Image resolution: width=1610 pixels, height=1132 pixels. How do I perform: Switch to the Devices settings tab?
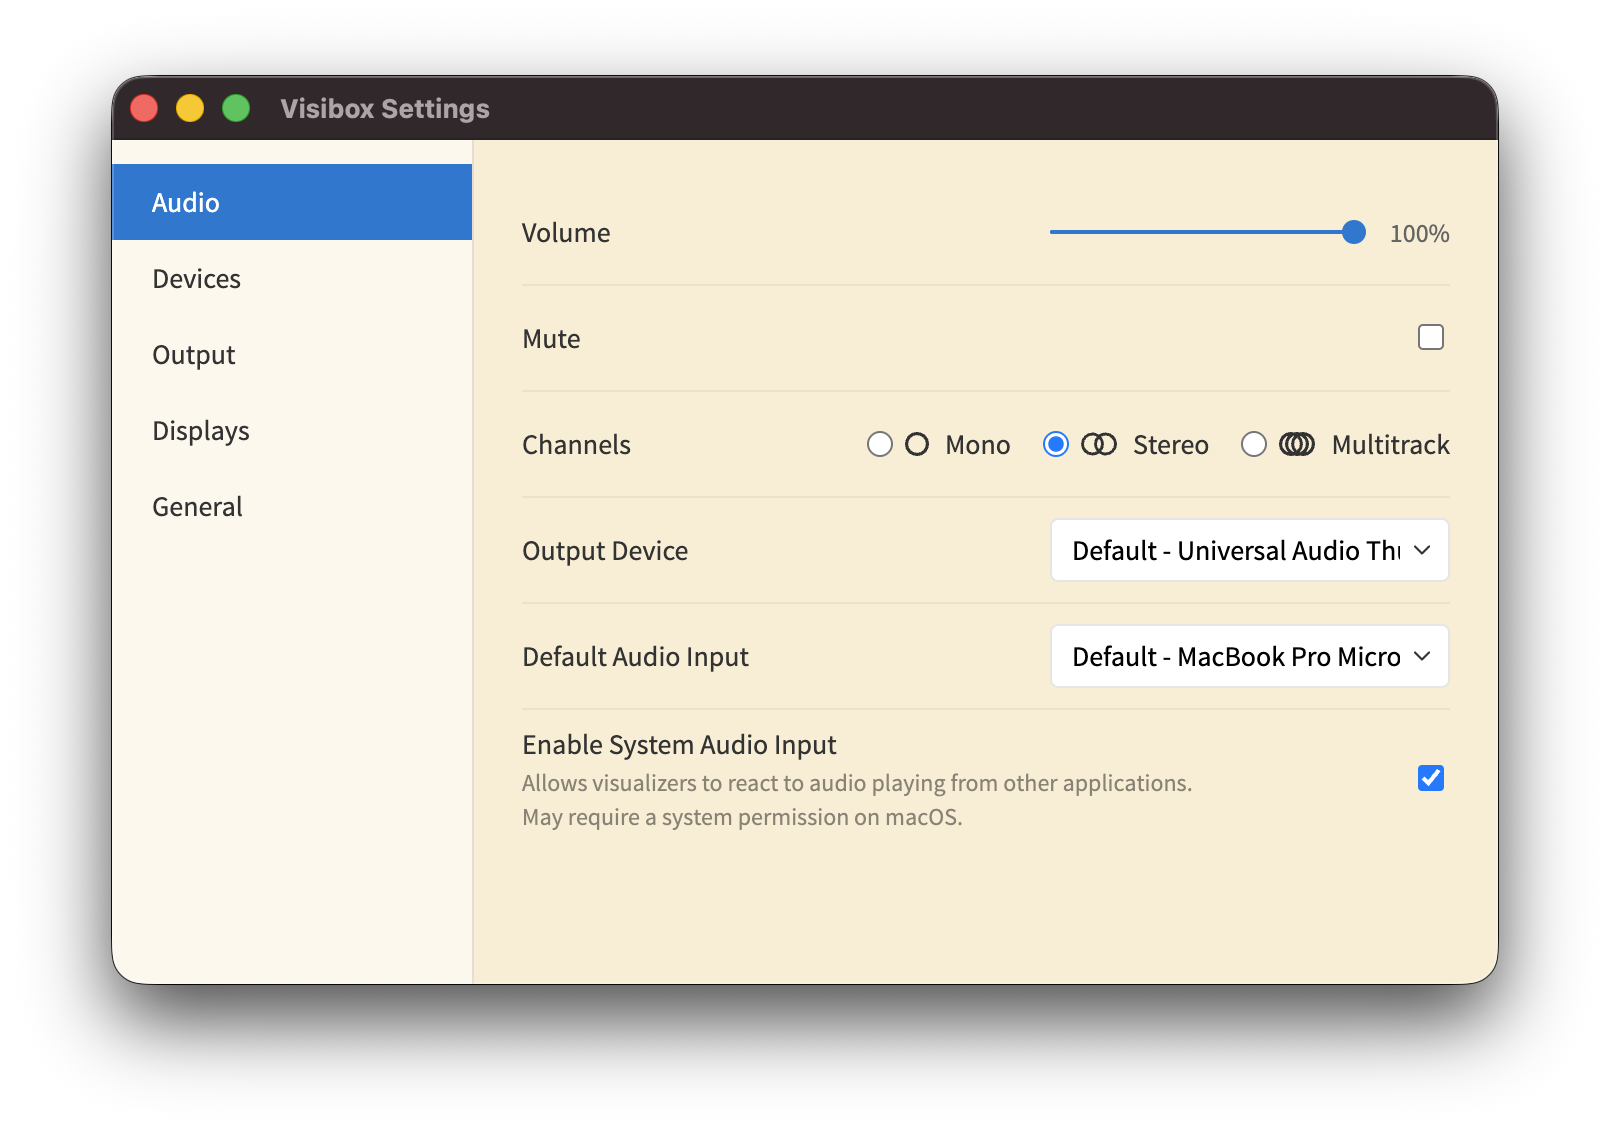point(197,279)
